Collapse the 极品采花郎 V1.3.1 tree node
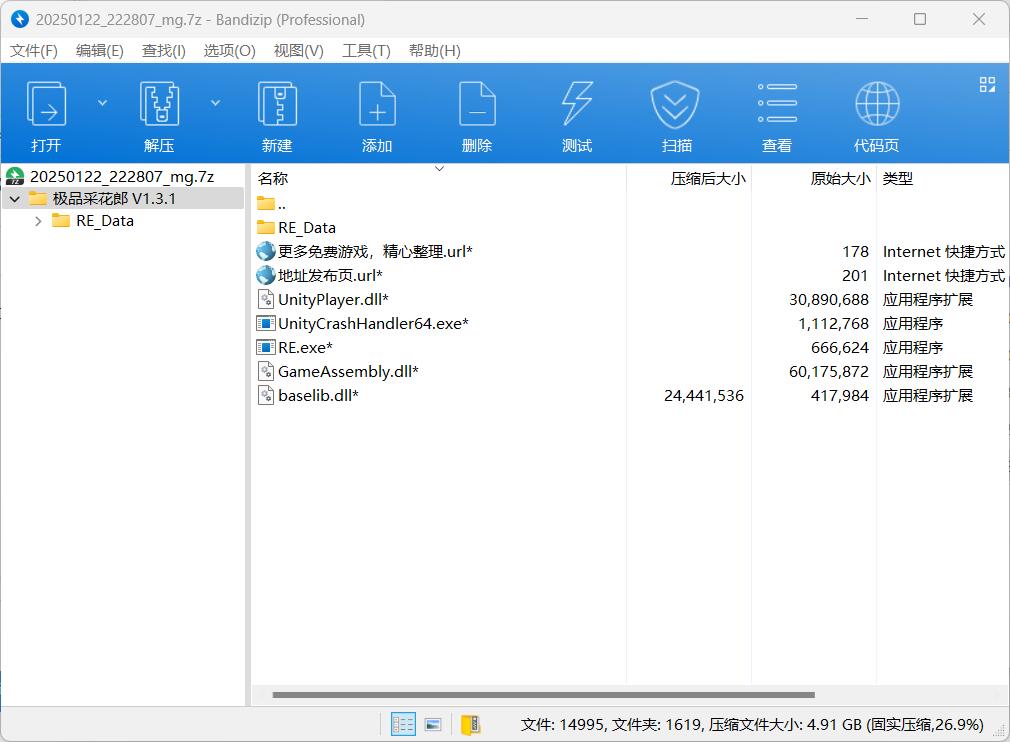This screenshot has width=1010, height=742. [x=15, y=199]
